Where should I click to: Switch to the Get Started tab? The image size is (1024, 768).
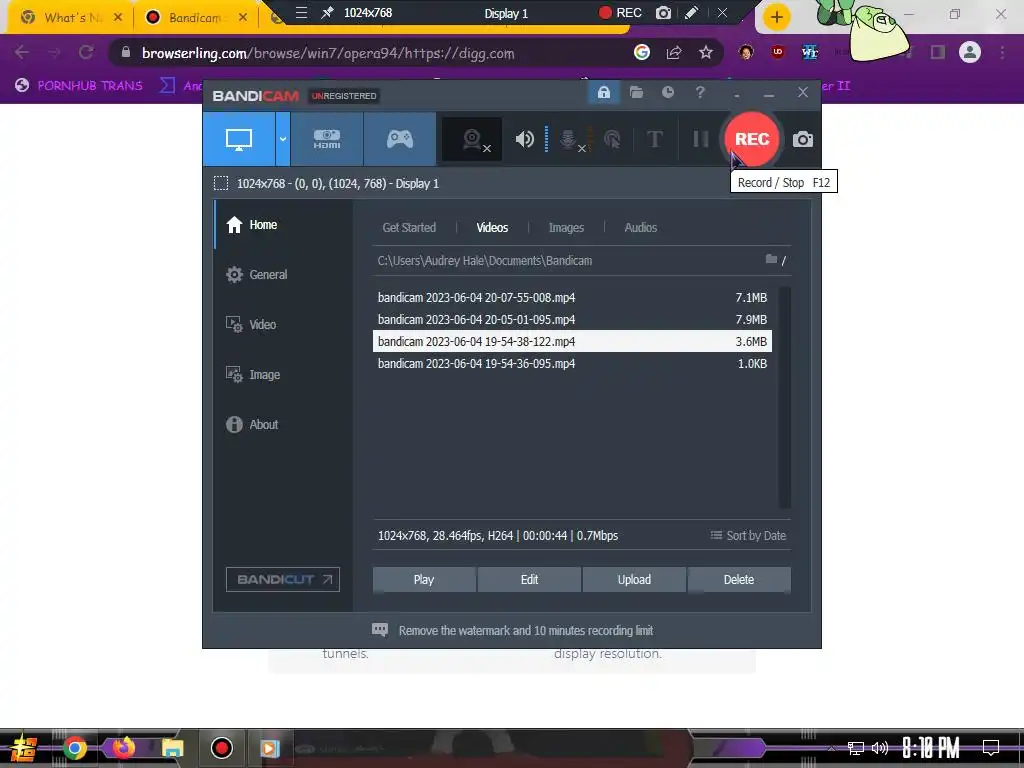click(x=409, y=227)
